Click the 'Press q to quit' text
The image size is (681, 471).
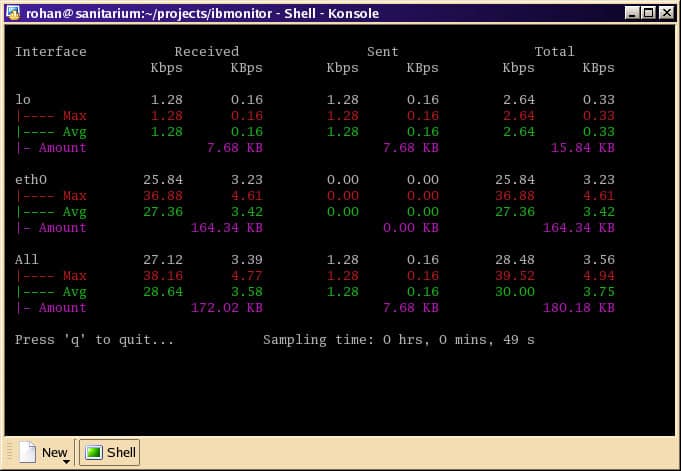pyautogui.click(x=94, y=340)
